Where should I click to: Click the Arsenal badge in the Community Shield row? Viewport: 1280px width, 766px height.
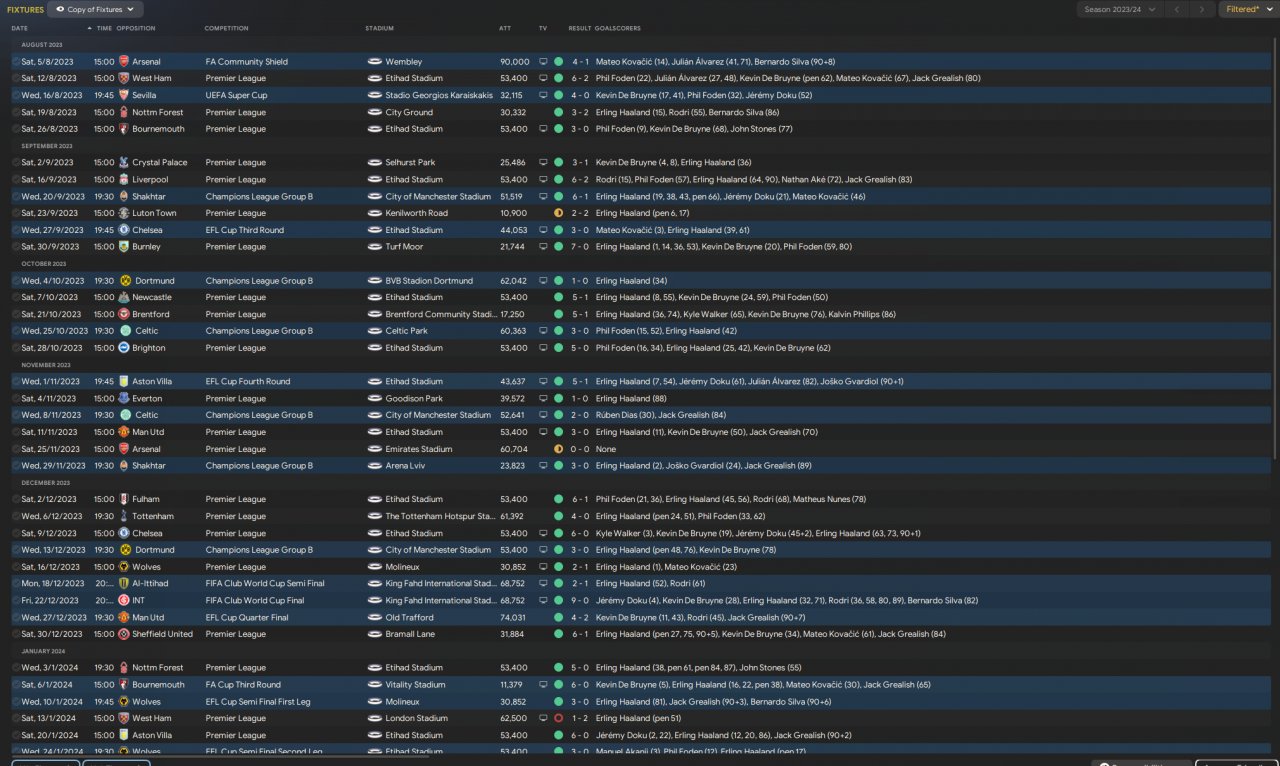124,62
